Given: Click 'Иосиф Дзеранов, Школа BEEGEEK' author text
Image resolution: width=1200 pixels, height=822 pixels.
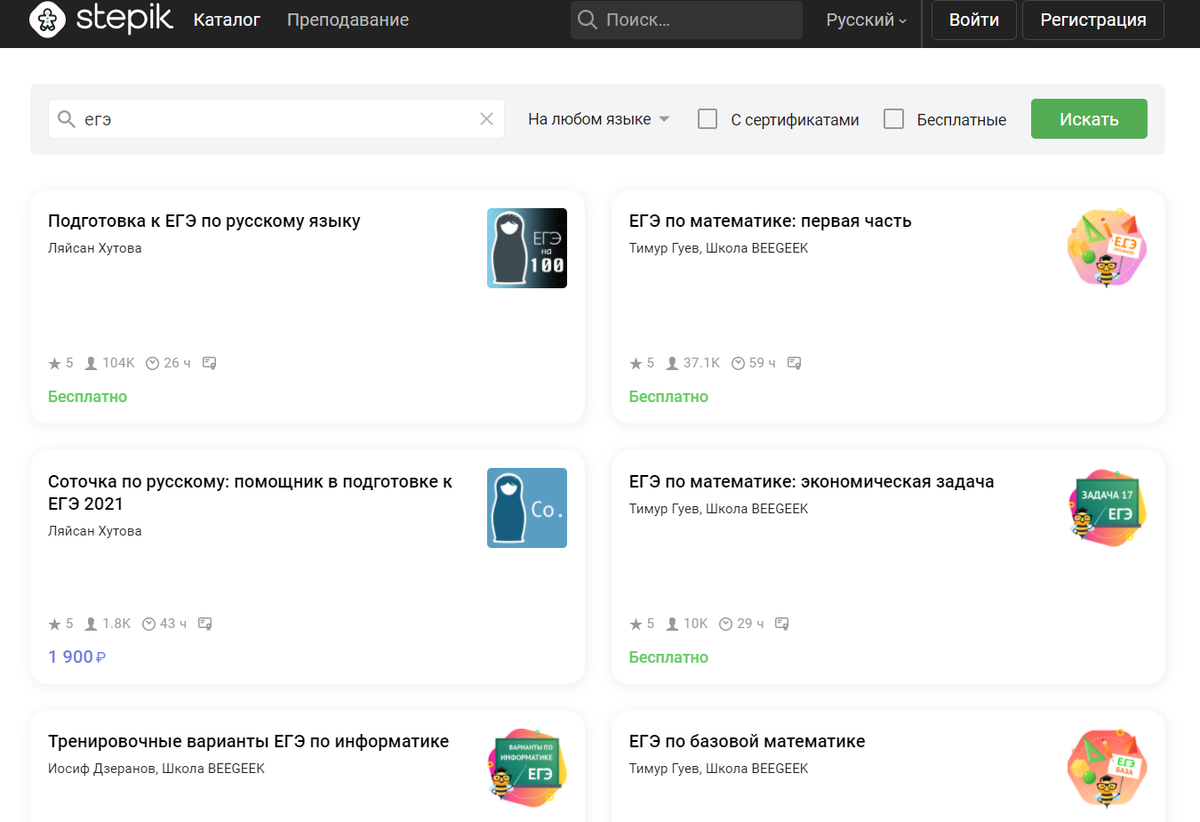Looking at the screenshot, I should point(156,769).
